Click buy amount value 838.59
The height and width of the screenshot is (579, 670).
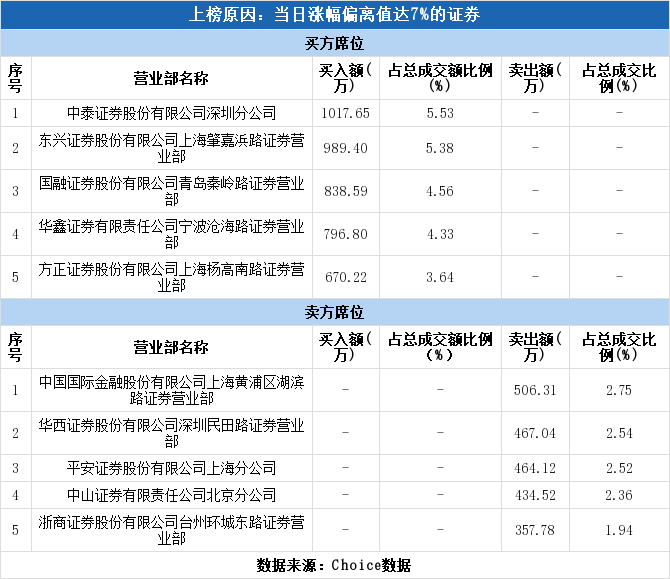click(345, 191)
